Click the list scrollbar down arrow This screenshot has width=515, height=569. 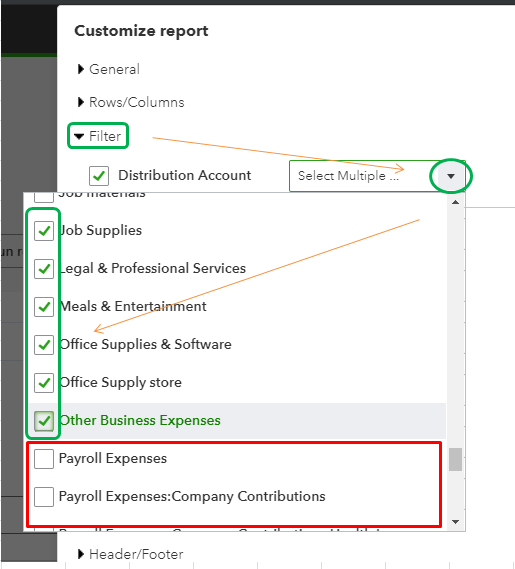(x=455, y=522)
